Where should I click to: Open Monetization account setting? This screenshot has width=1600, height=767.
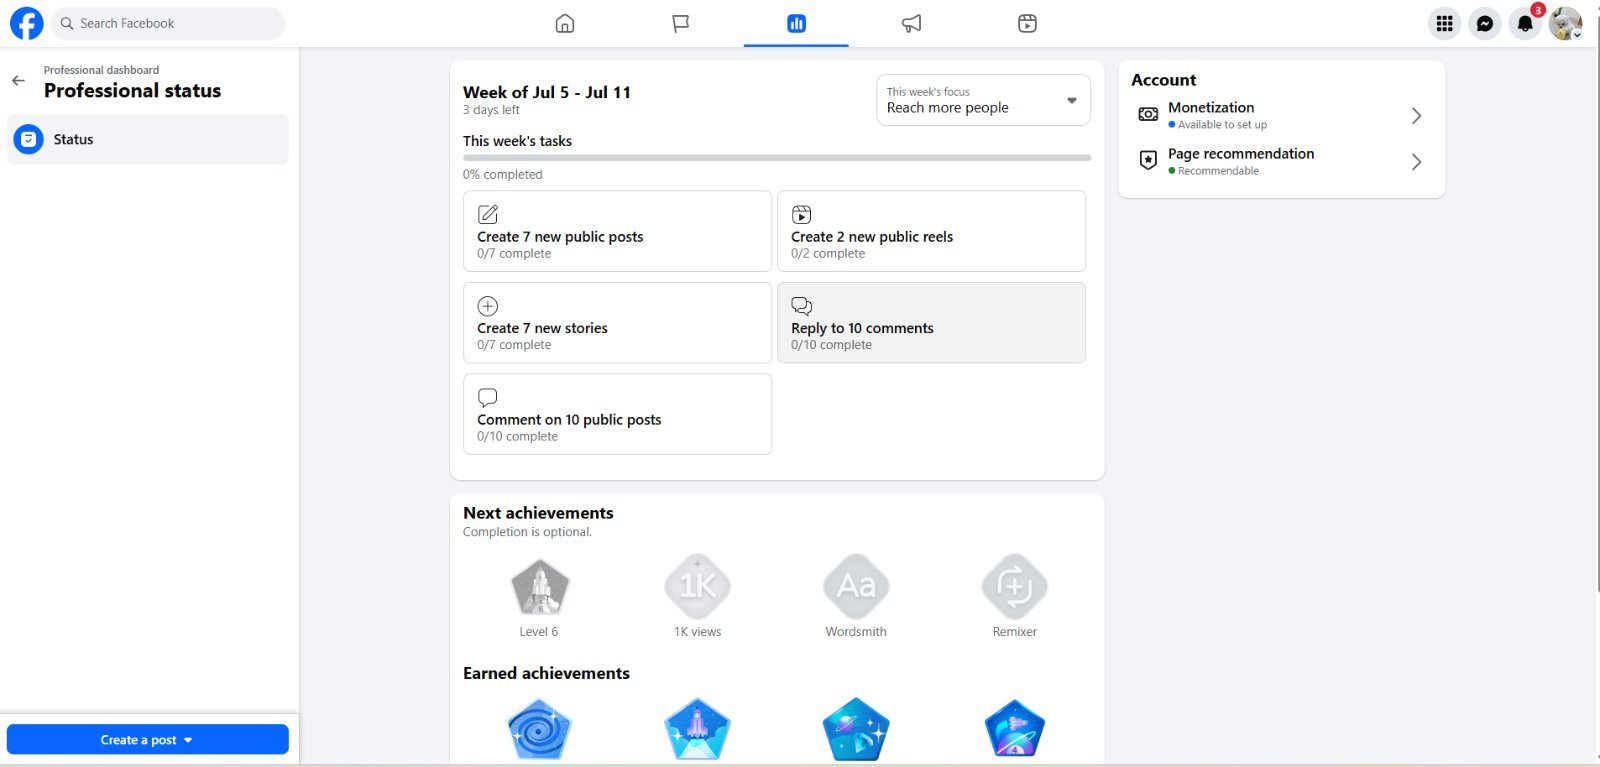click(1281, 115)
